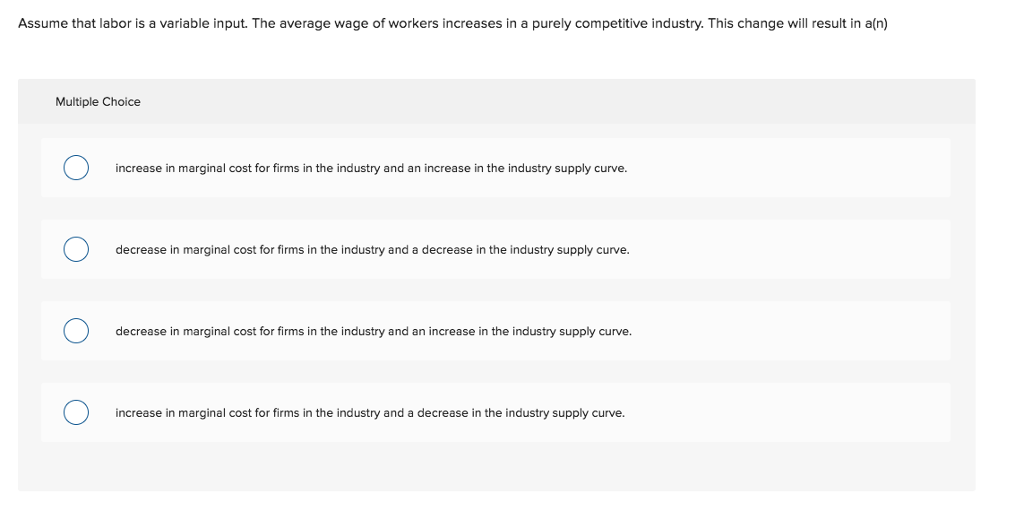Select the second answer's radio button

tap(75, 250)
